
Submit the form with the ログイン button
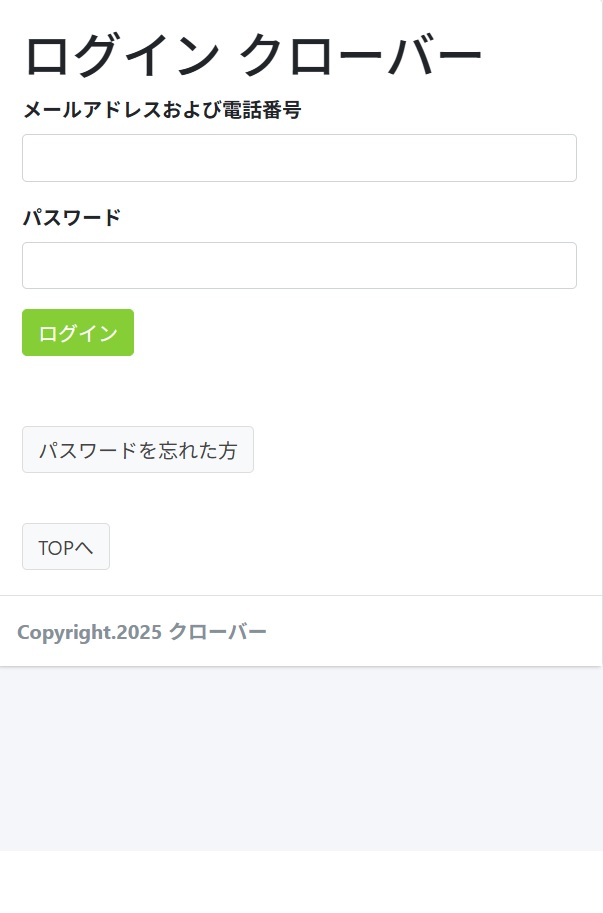pos(78,333)
